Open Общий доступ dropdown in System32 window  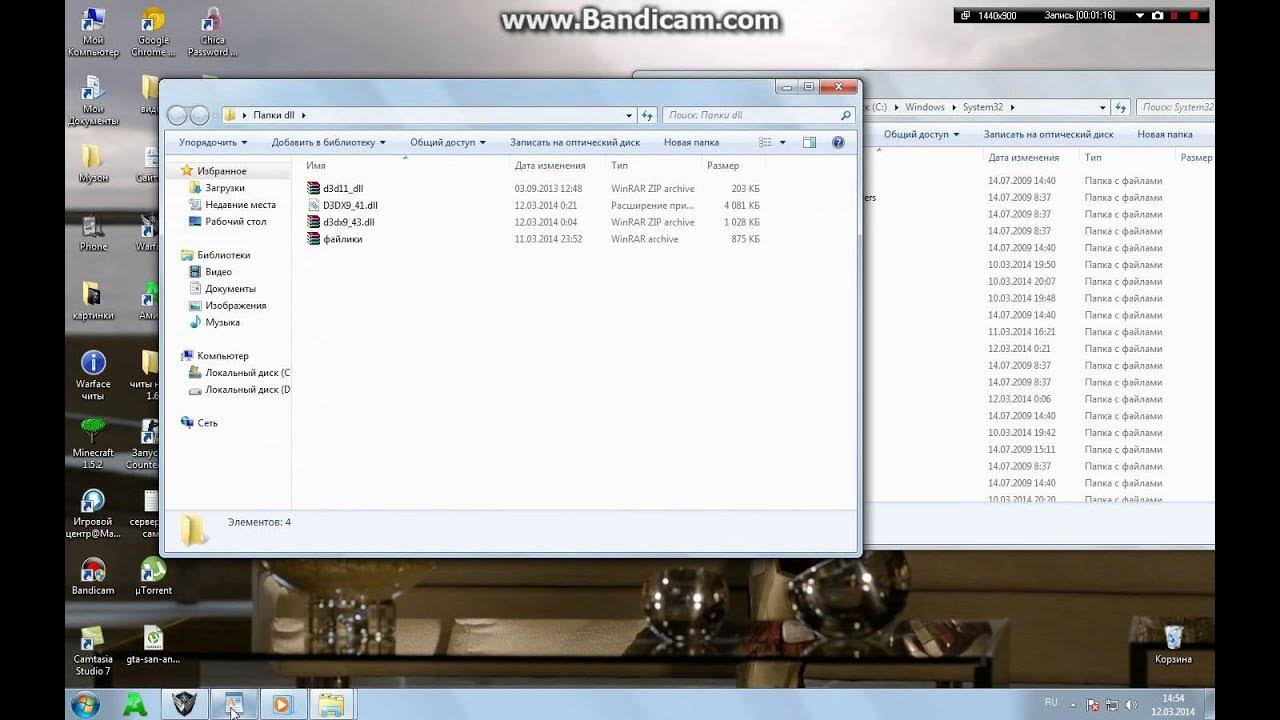point(921,134)
